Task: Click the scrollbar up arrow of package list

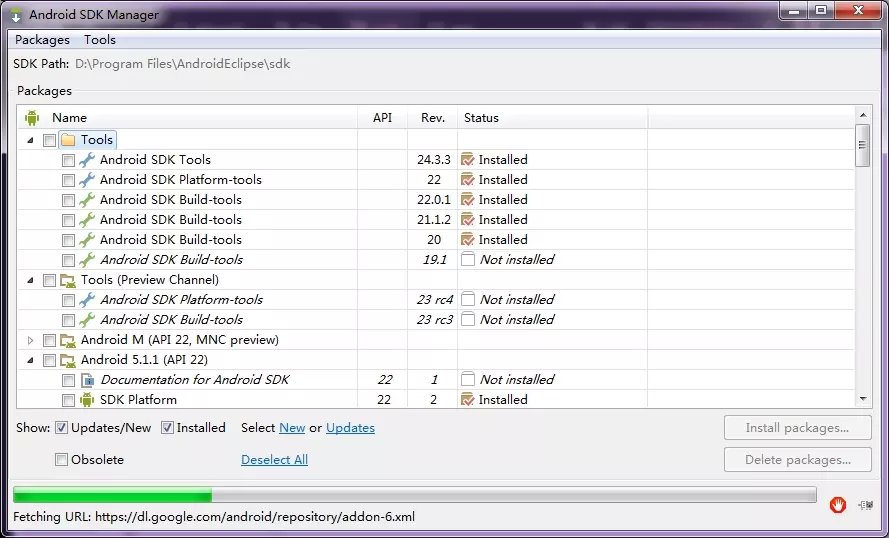Action: [x=863, y=115]
